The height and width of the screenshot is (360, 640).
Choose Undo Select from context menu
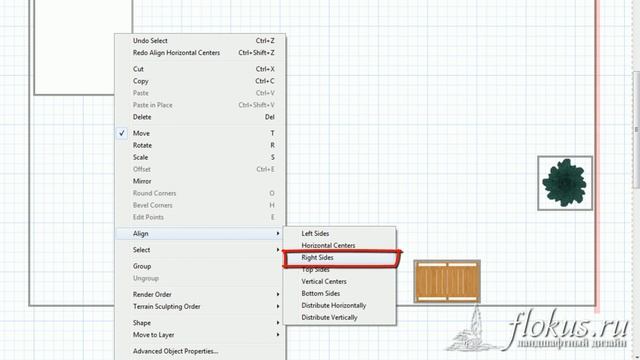(x=200, y=41)
